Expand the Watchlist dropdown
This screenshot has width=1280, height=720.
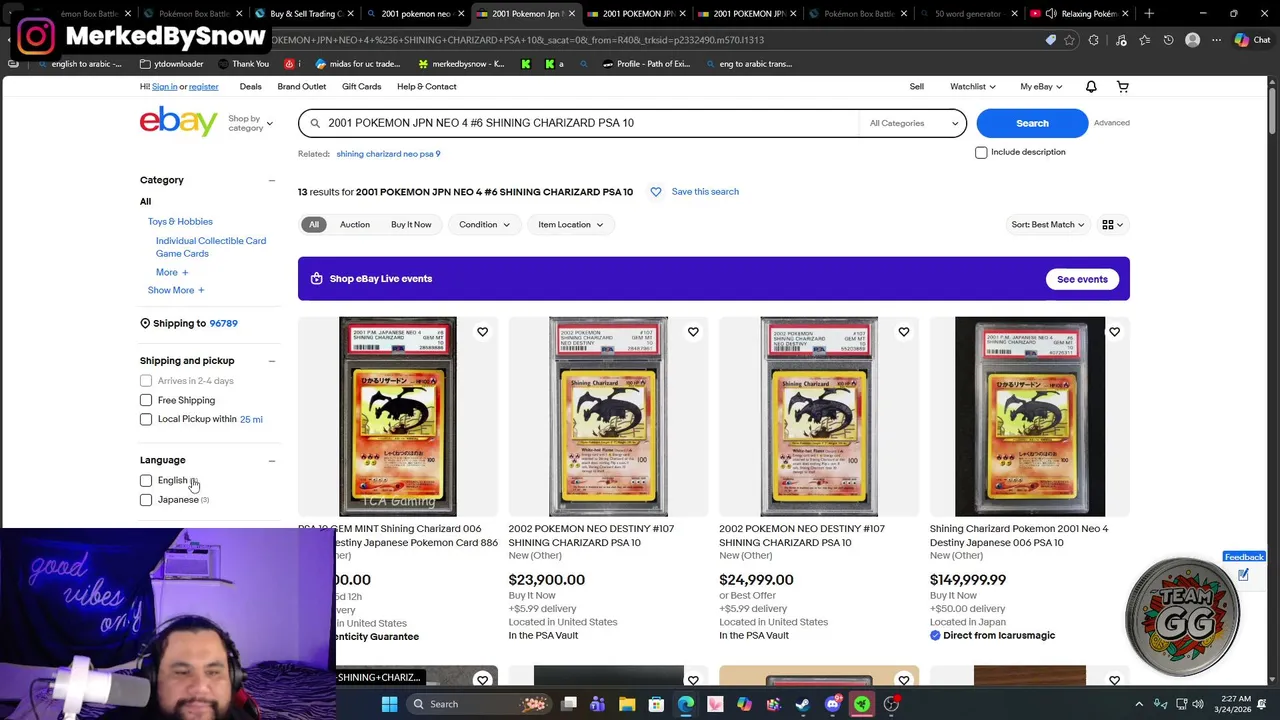coord(972,87)
